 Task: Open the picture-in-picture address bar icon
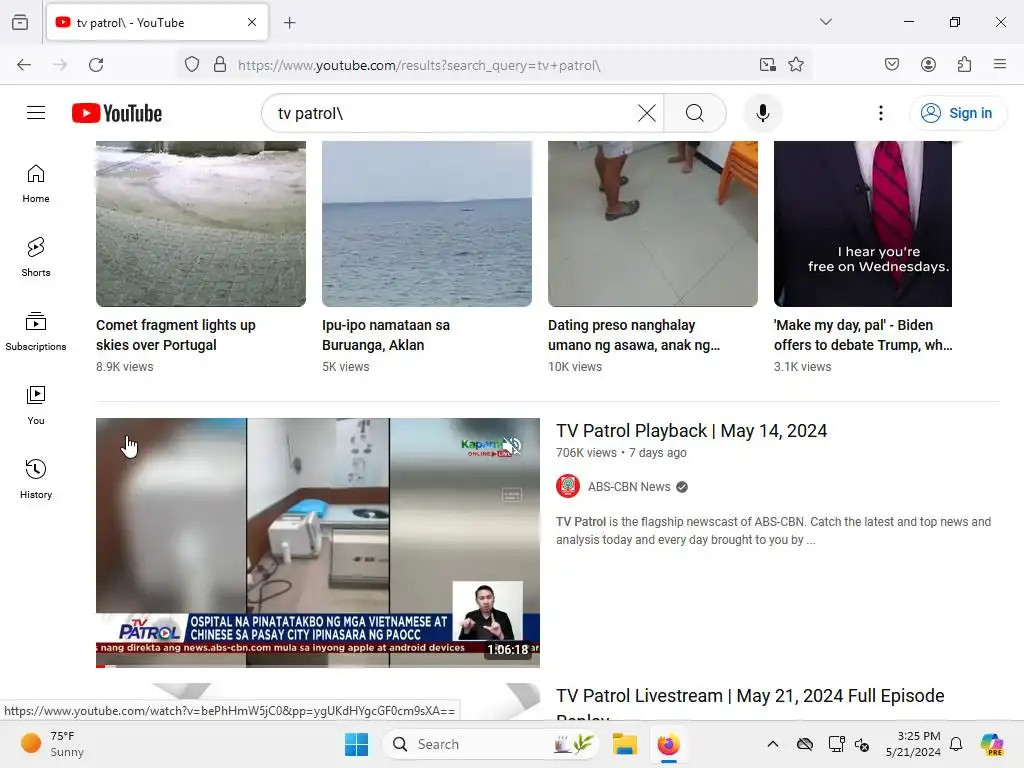pyautogui.click(x=767, y=65)
